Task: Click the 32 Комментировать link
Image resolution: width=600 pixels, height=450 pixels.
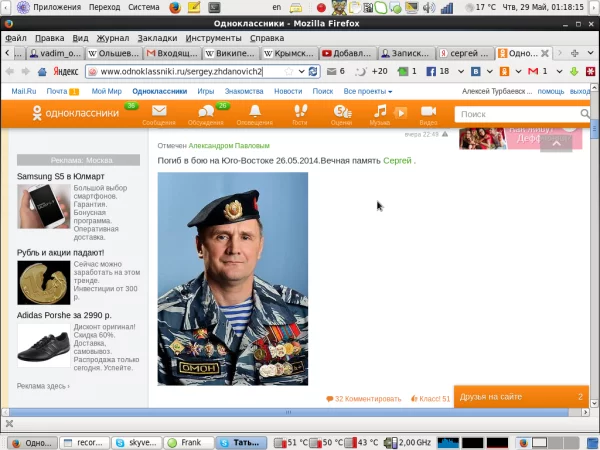Action: 363,398
